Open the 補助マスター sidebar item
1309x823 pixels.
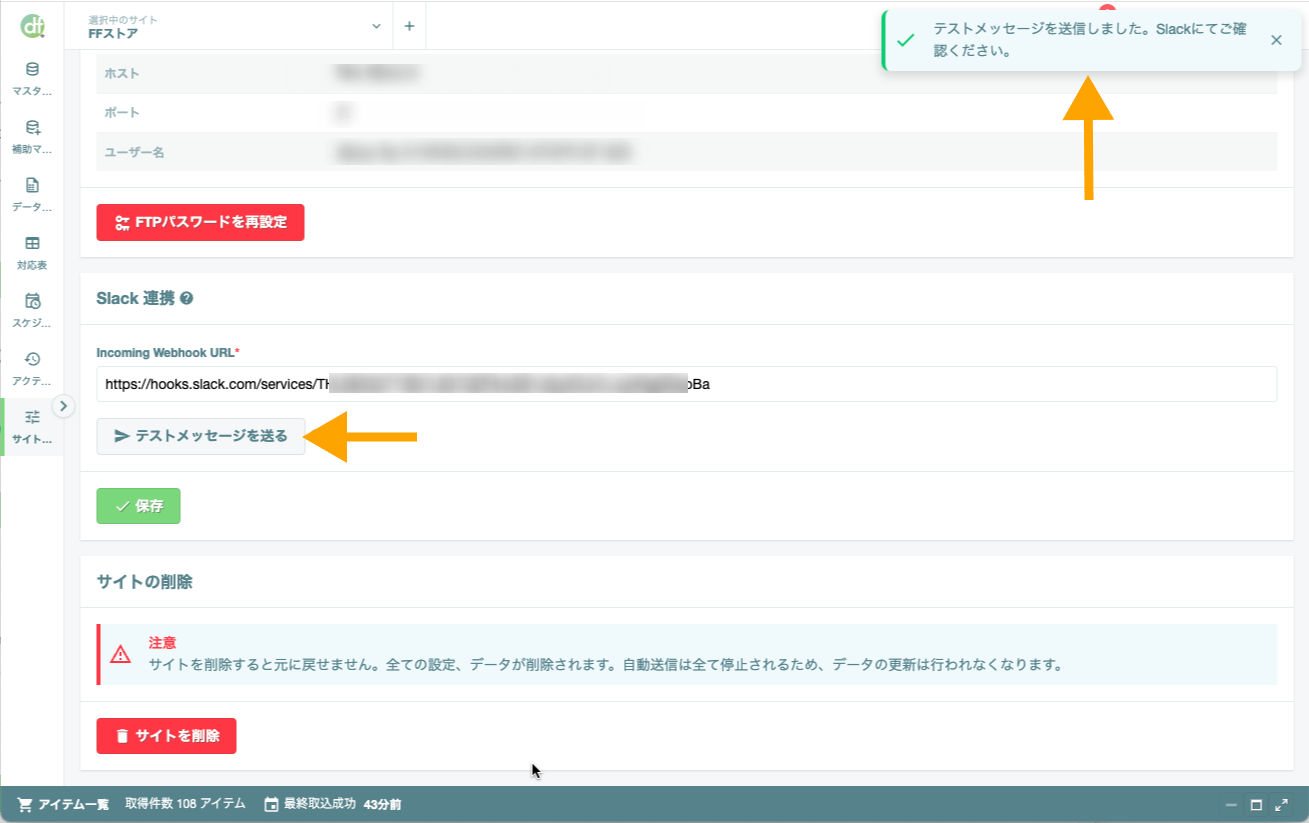pos(32,137)
